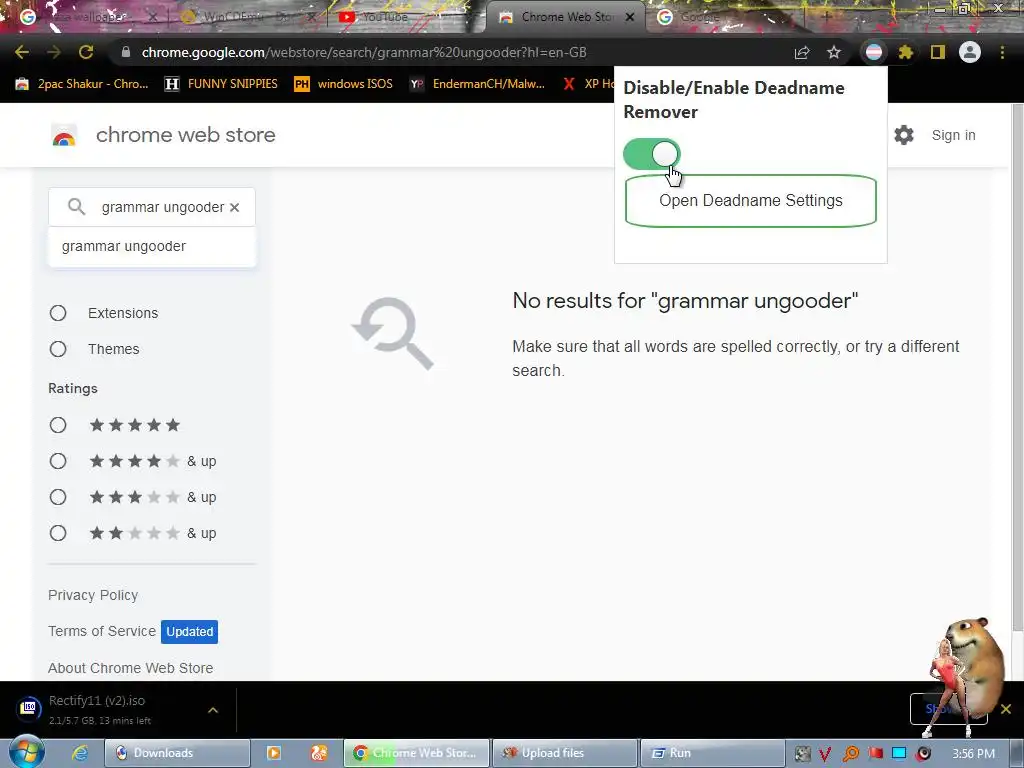Viewport: 1024px width, 768px height.
Task: Click Show all downloads button
Action: point(948,709)
